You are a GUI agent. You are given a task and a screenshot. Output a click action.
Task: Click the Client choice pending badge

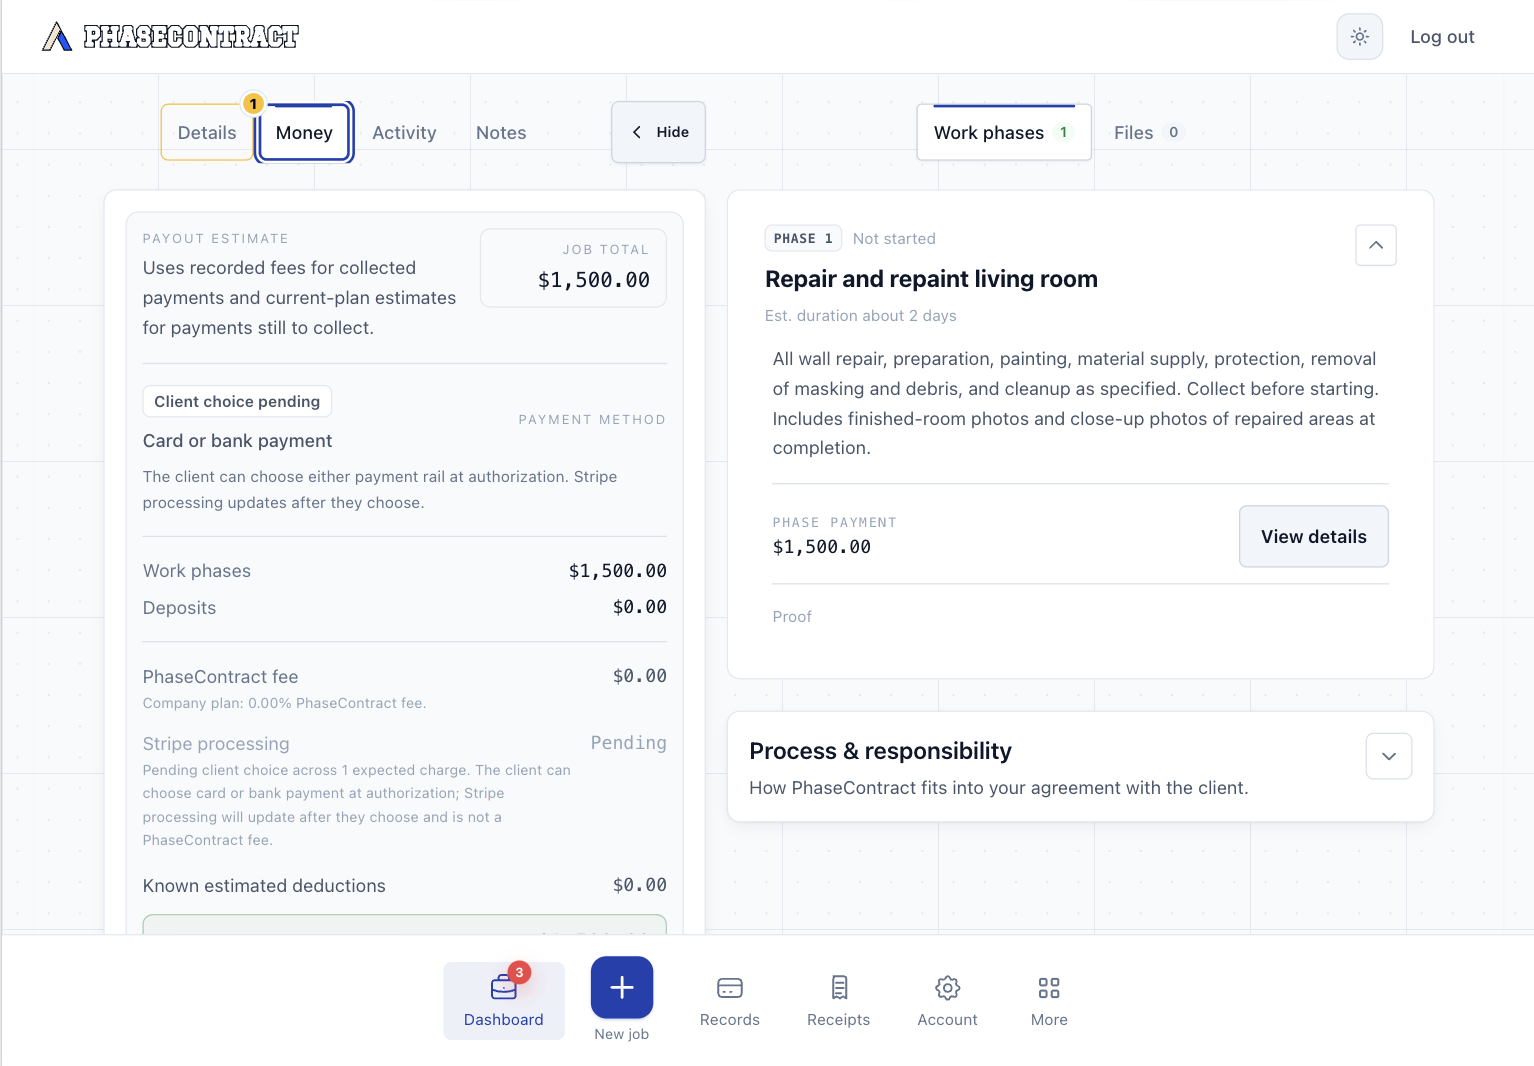tap(237, 401)
